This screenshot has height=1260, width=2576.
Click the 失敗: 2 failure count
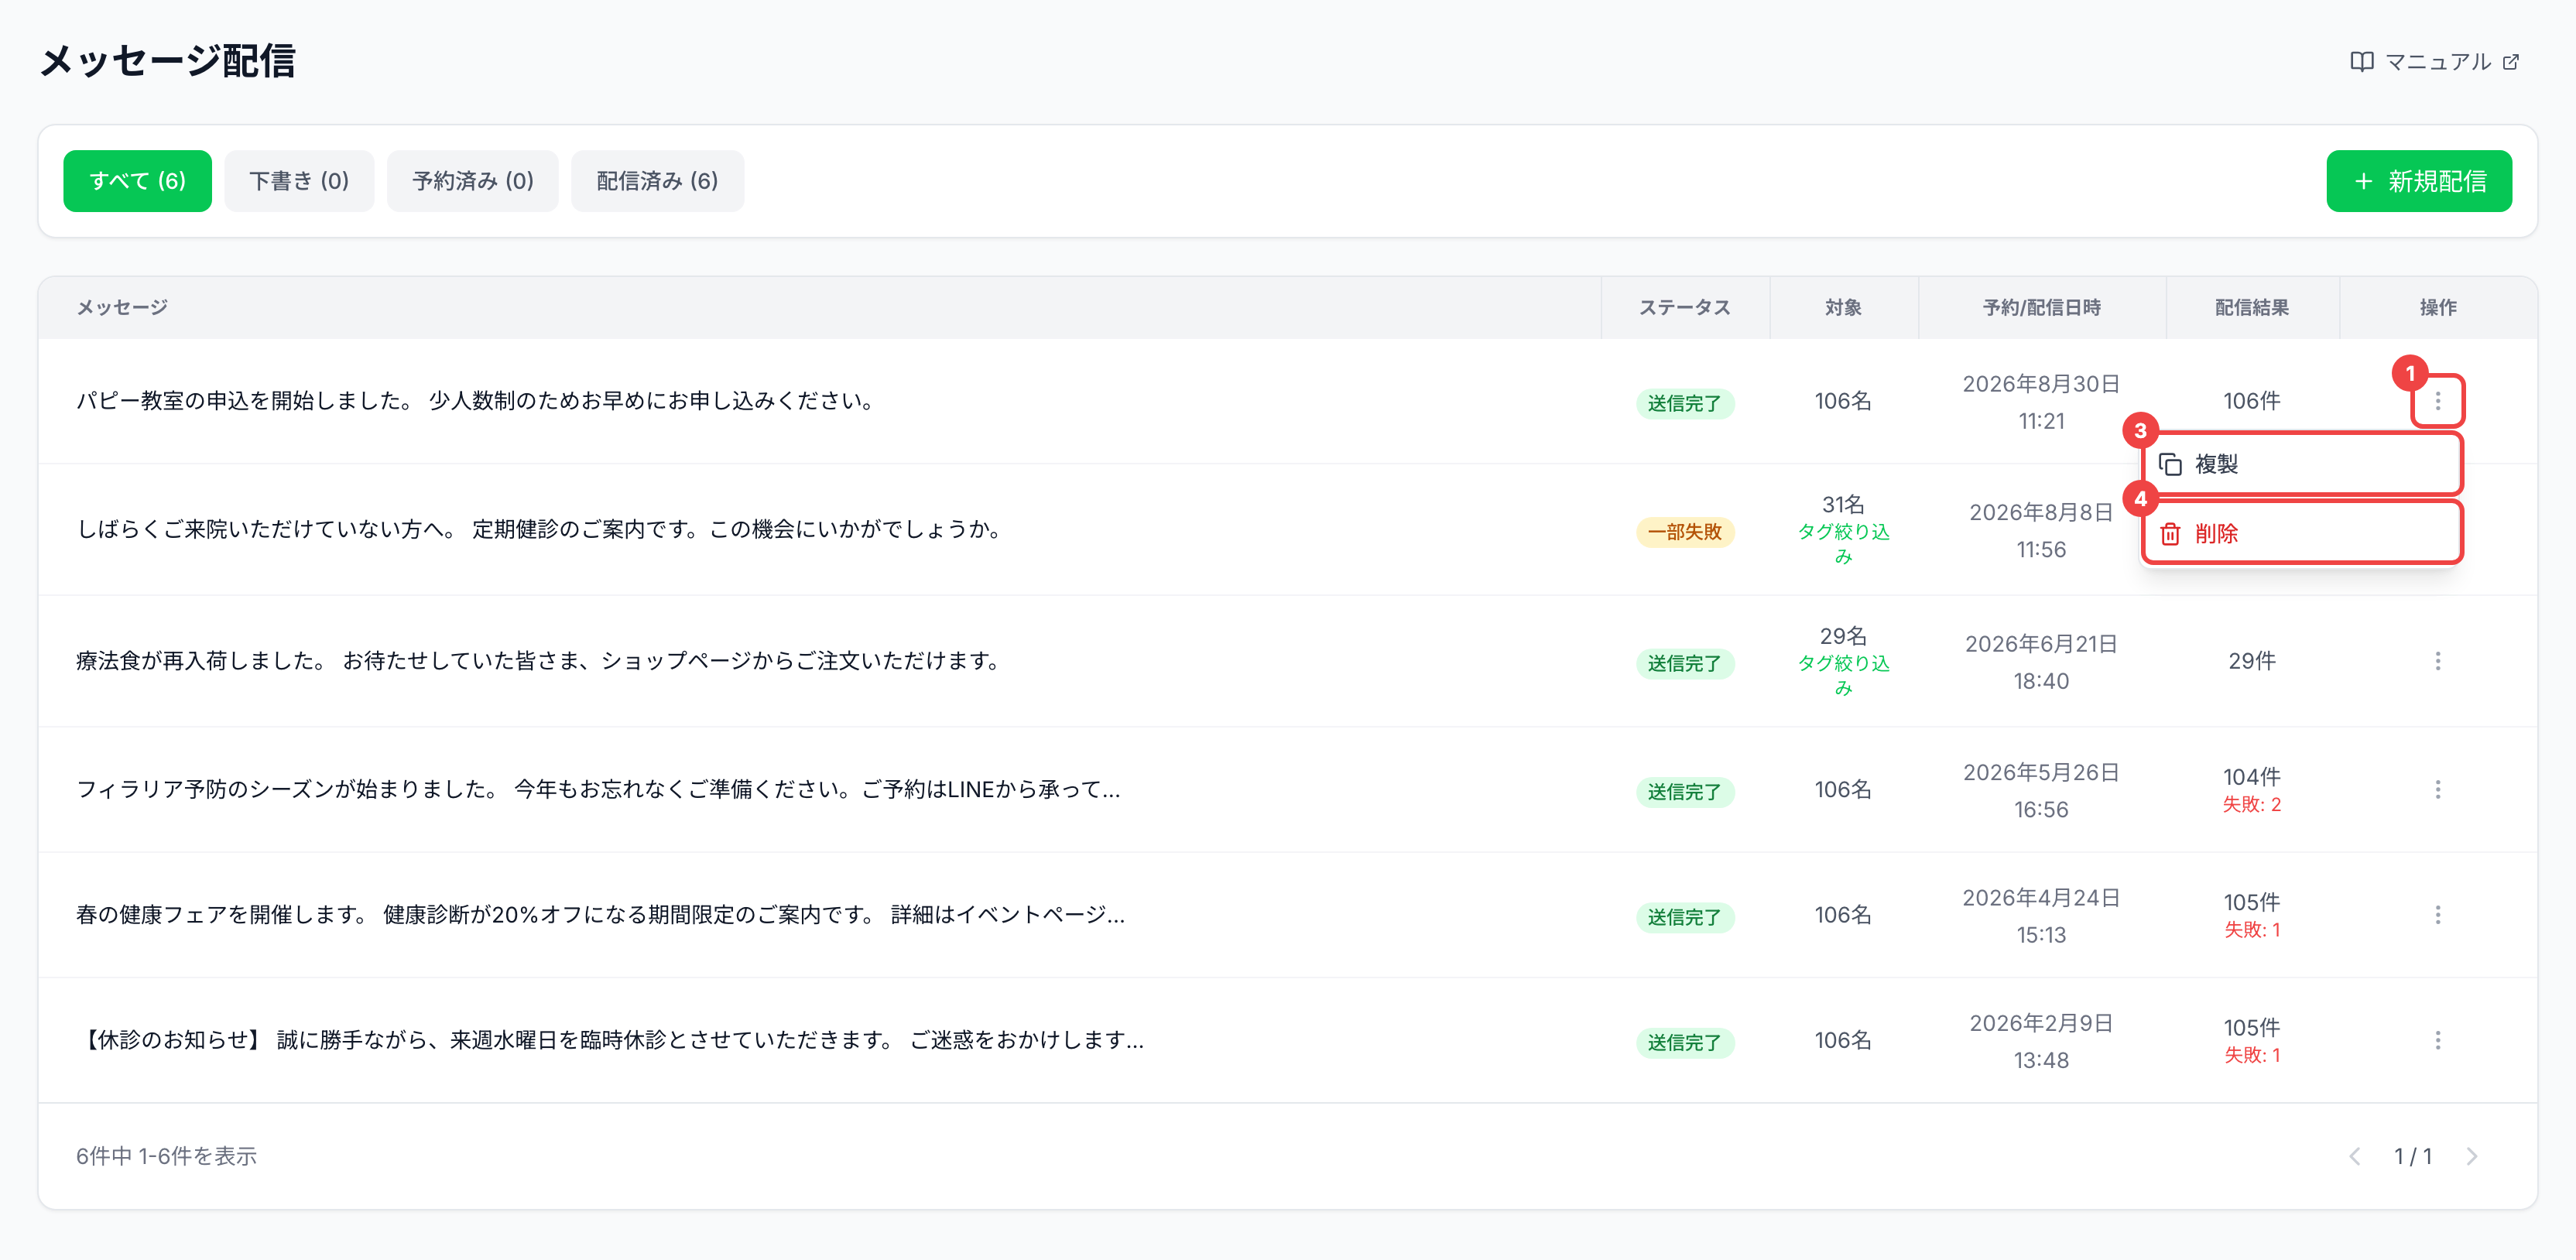pyautogui.click(x=2251, y=806)
